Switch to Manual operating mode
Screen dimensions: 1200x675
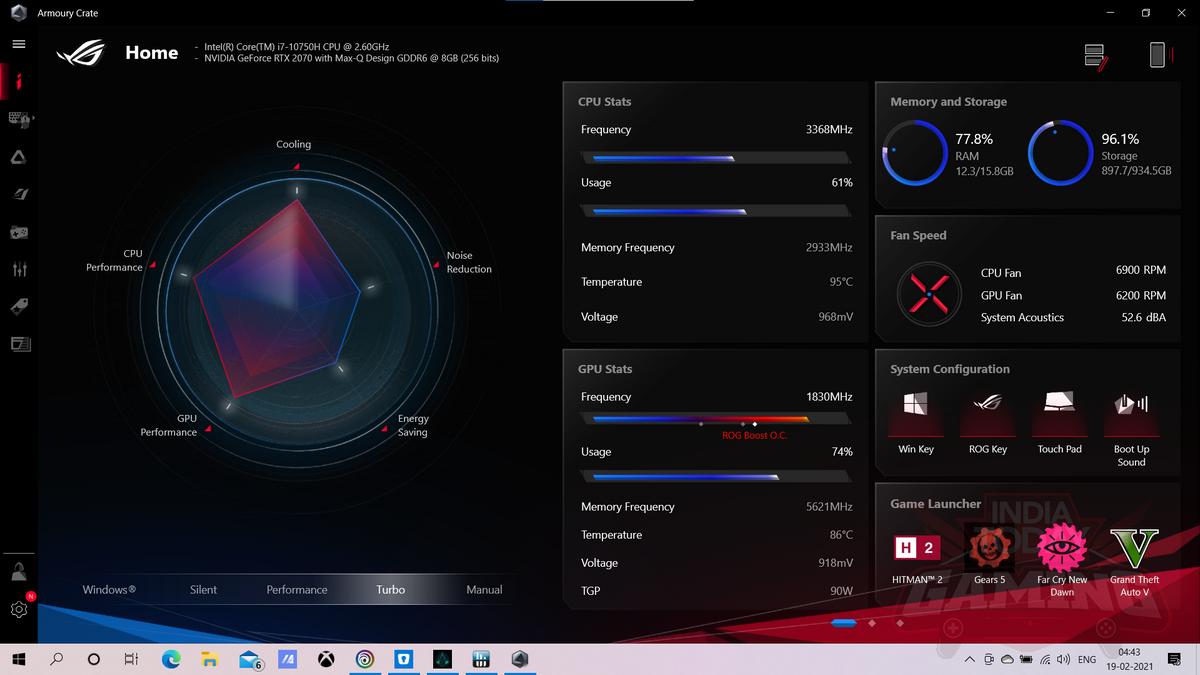tap(484, 590)
